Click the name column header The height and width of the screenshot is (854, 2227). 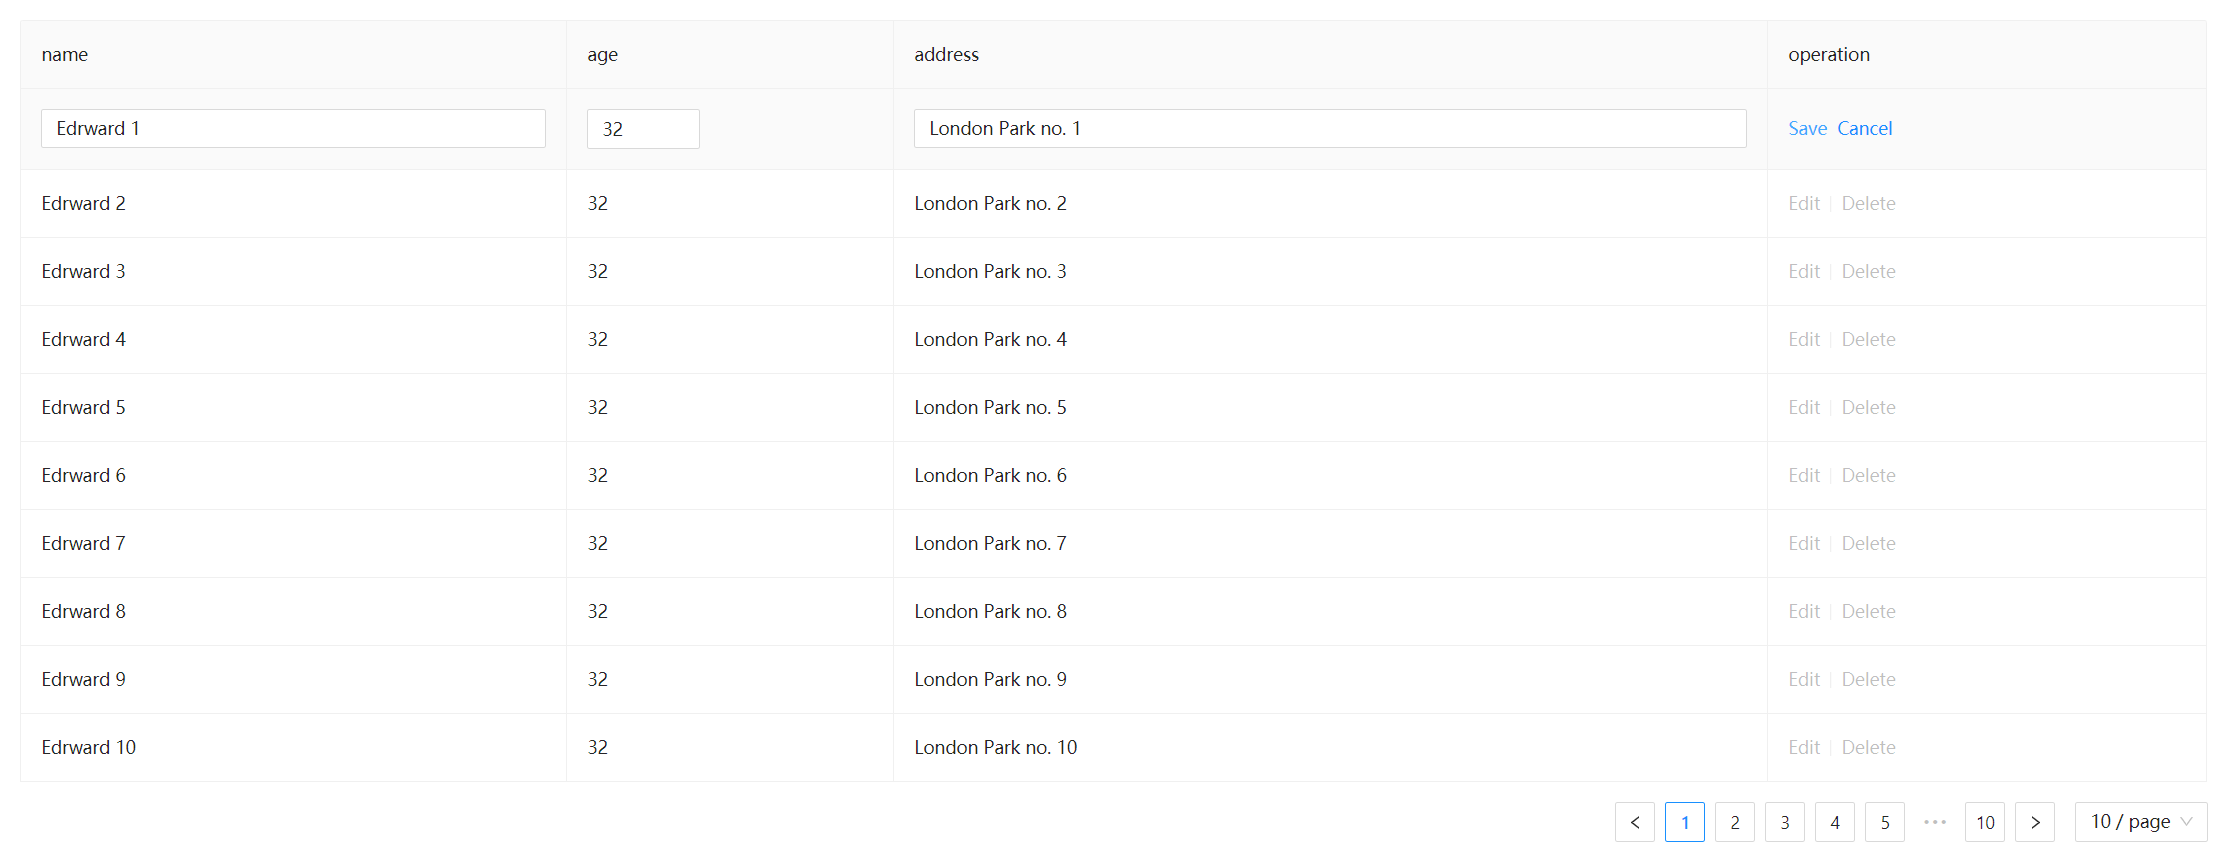point(293,55)
